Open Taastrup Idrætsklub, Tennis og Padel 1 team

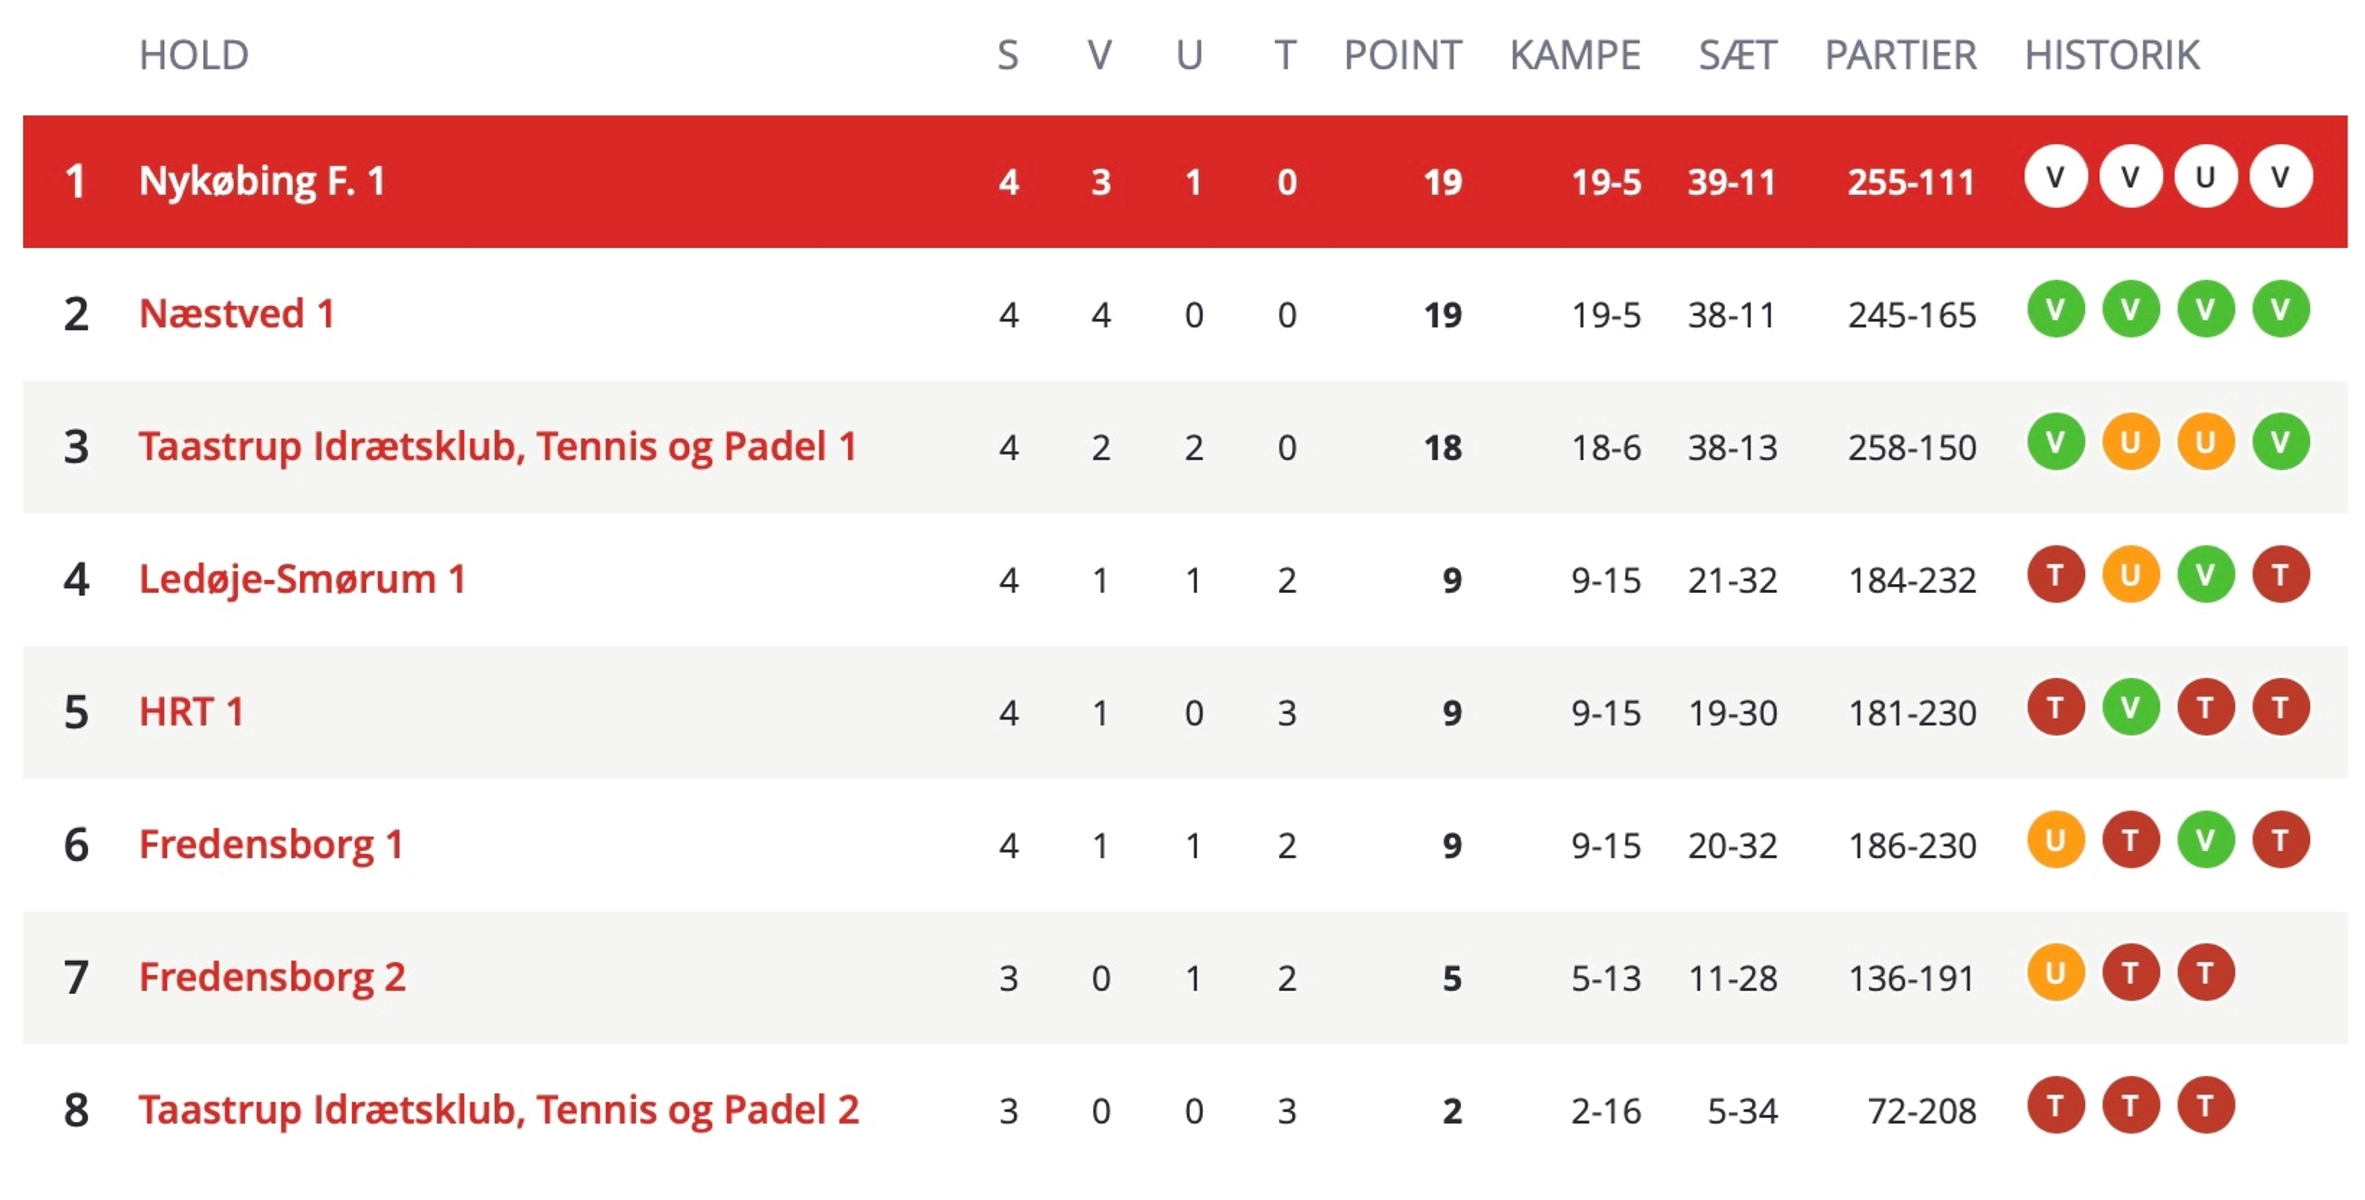click(x=498, y=447)
